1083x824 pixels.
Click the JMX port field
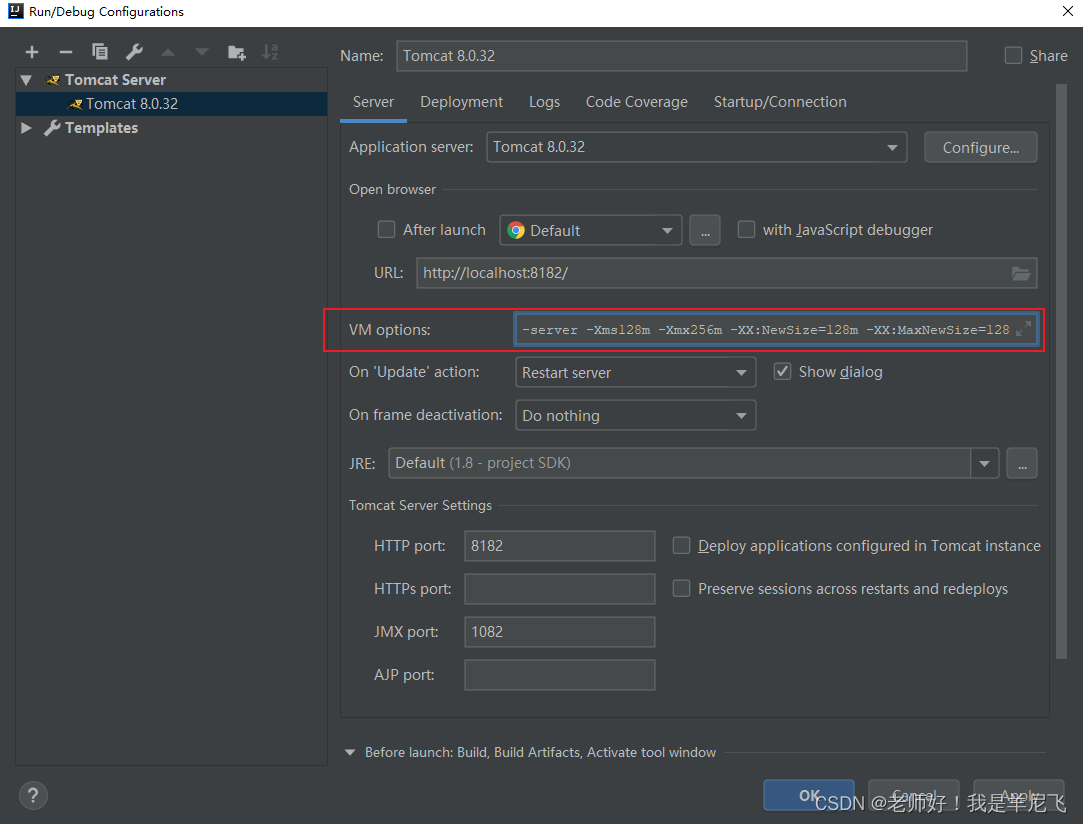pos(559,632)
